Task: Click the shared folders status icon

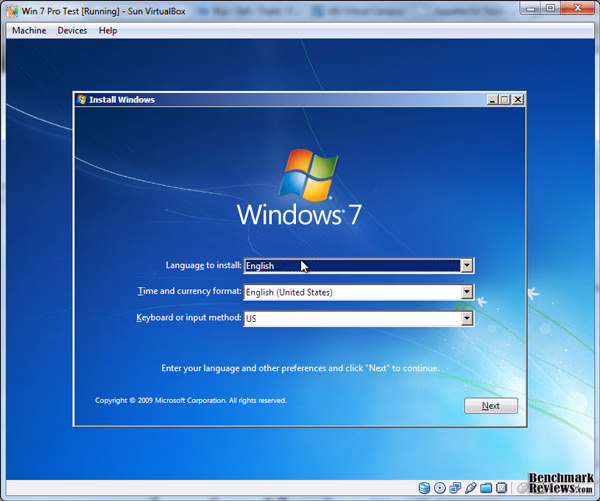Action: [x=486, y=488]
